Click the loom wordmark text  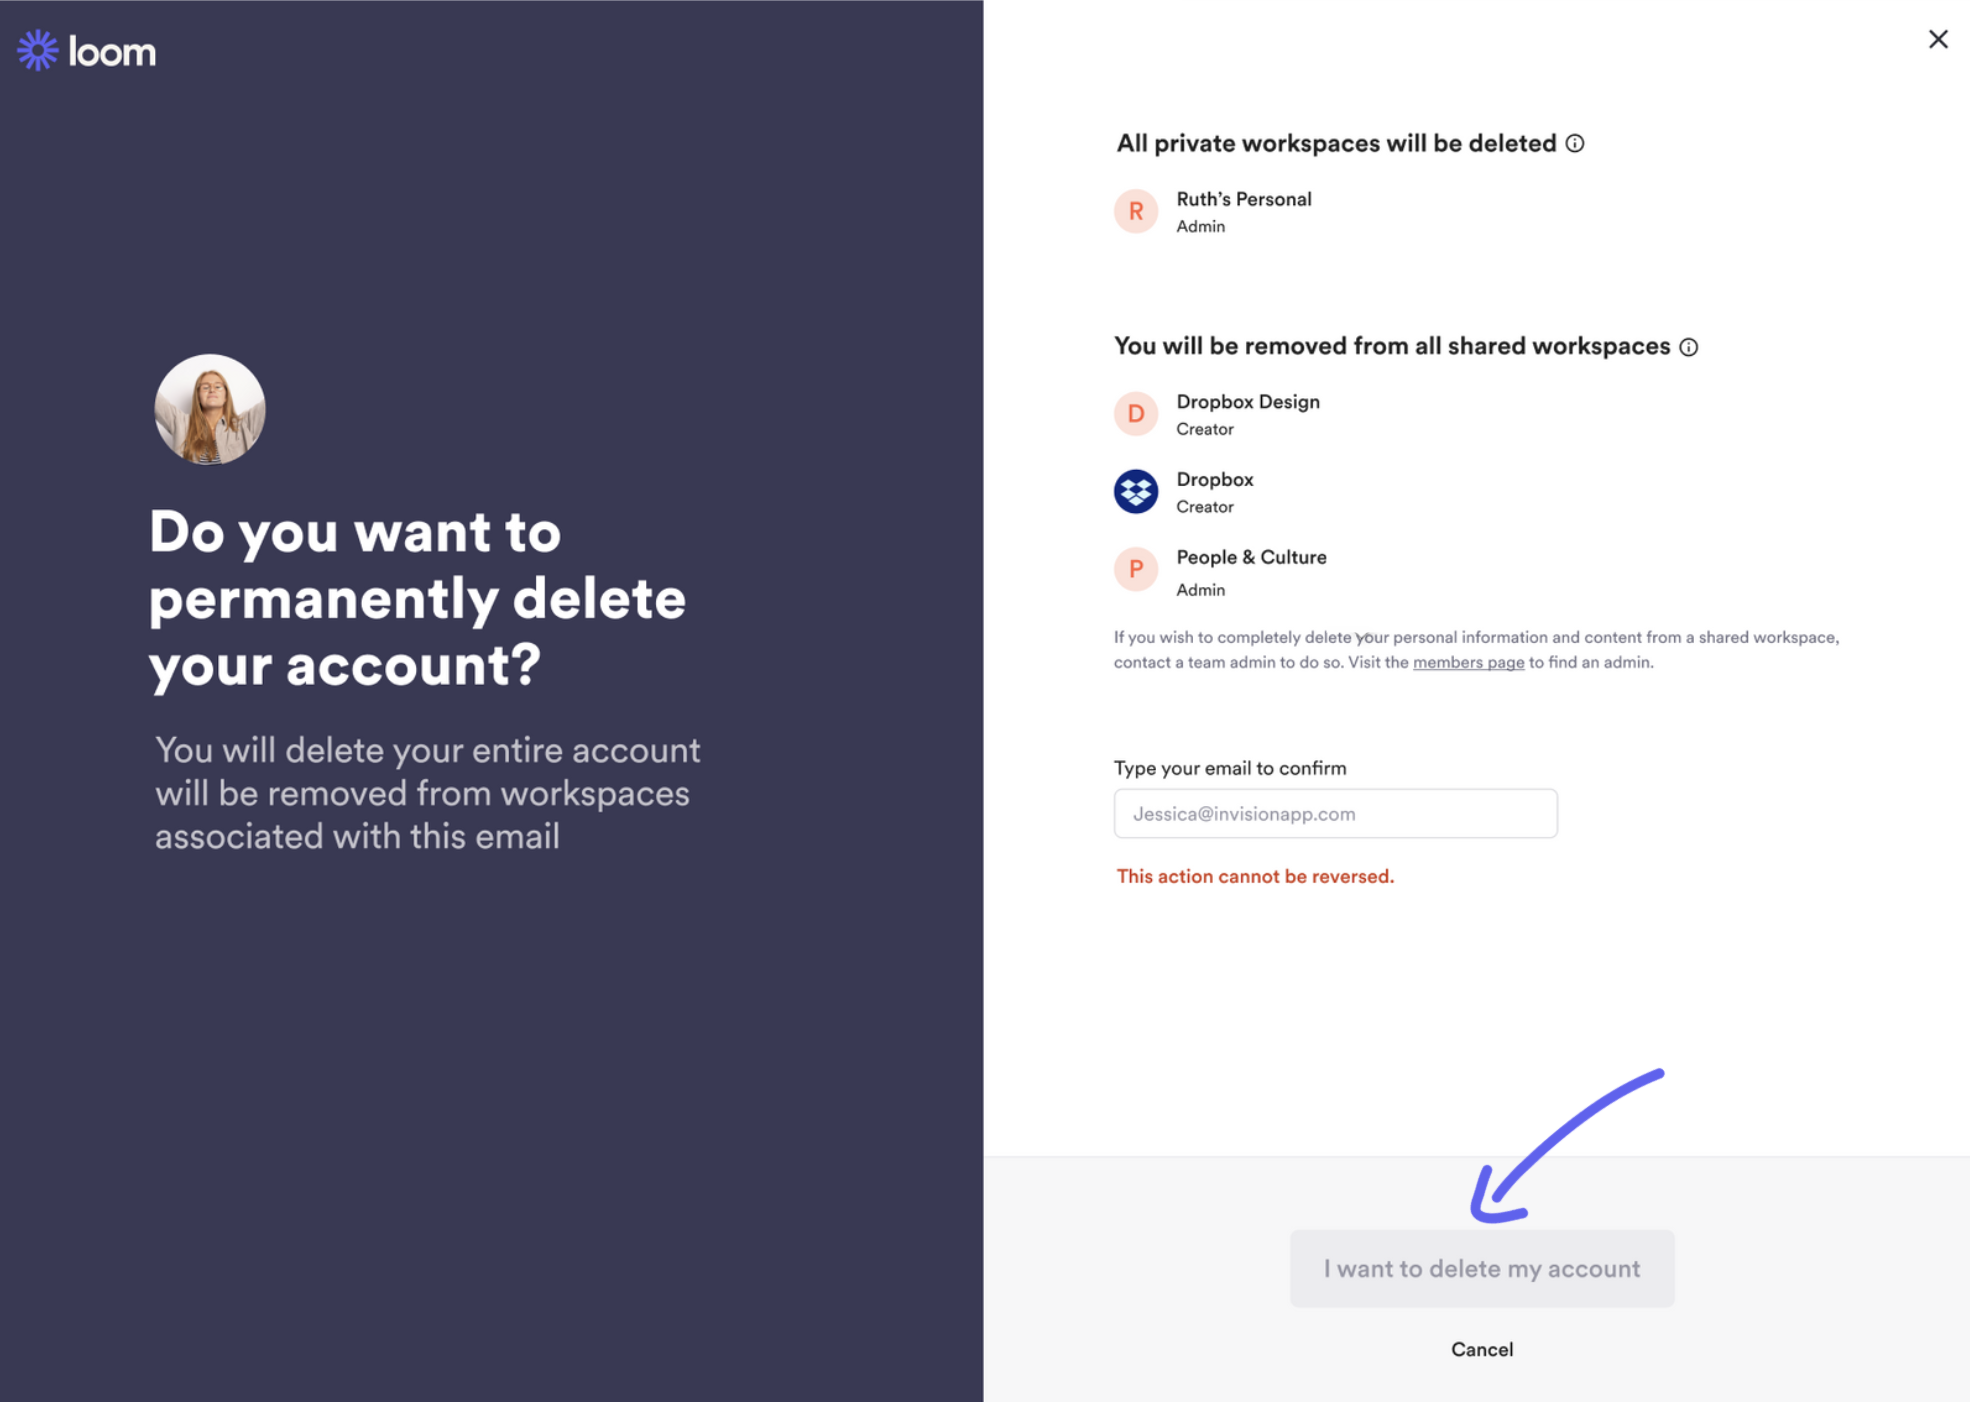tap(112, 52)
